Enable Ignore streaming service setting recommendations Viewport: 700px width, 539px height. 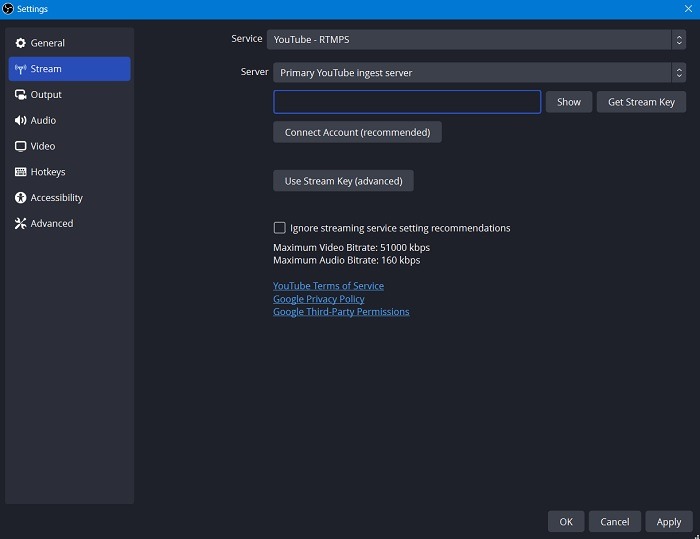pos(280,228)
